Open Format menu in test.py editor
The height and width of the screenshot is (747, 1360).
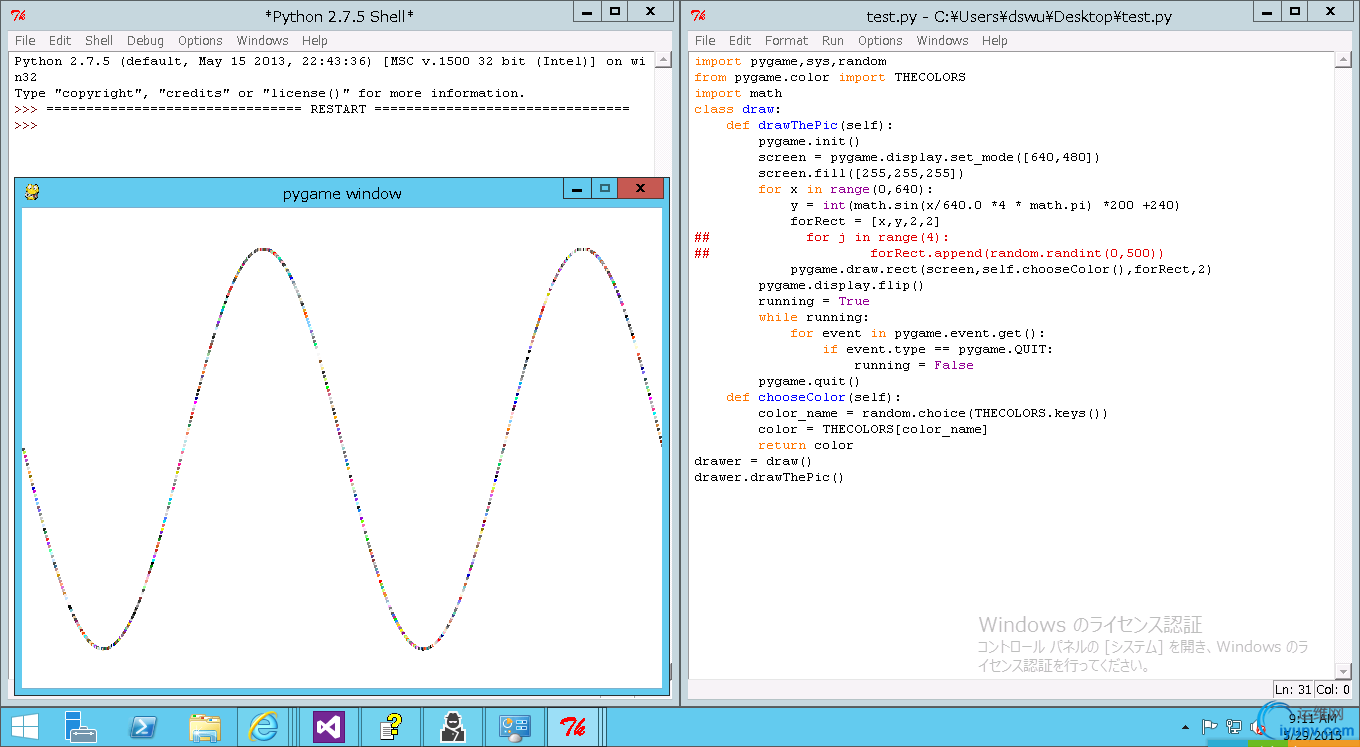pyautogui.click(x=786, y=41)
